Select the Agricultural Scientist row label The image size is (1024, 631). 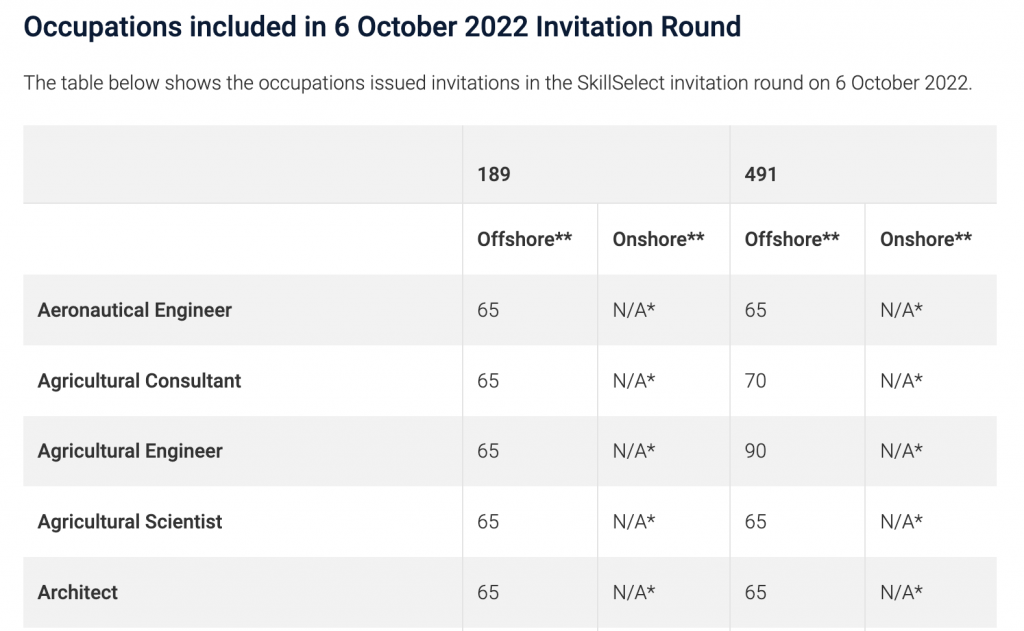click(130, 522)
